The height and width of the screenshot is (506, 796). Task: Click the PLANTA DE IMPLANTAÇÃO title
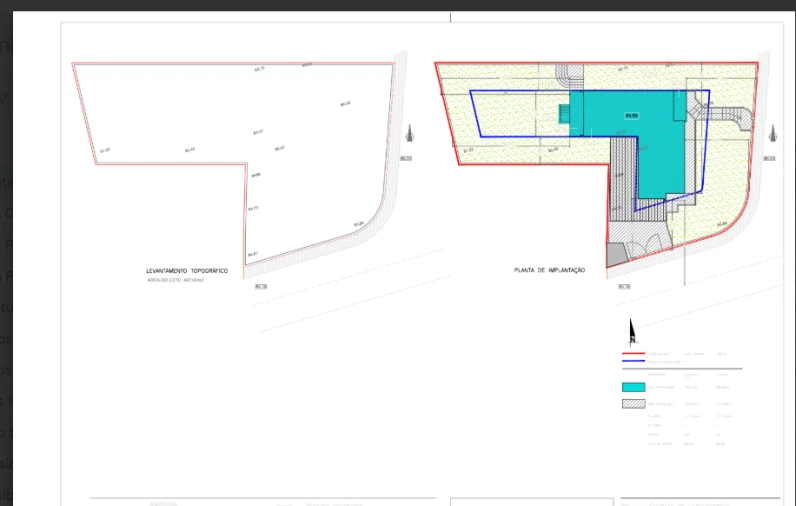(549, 270)
